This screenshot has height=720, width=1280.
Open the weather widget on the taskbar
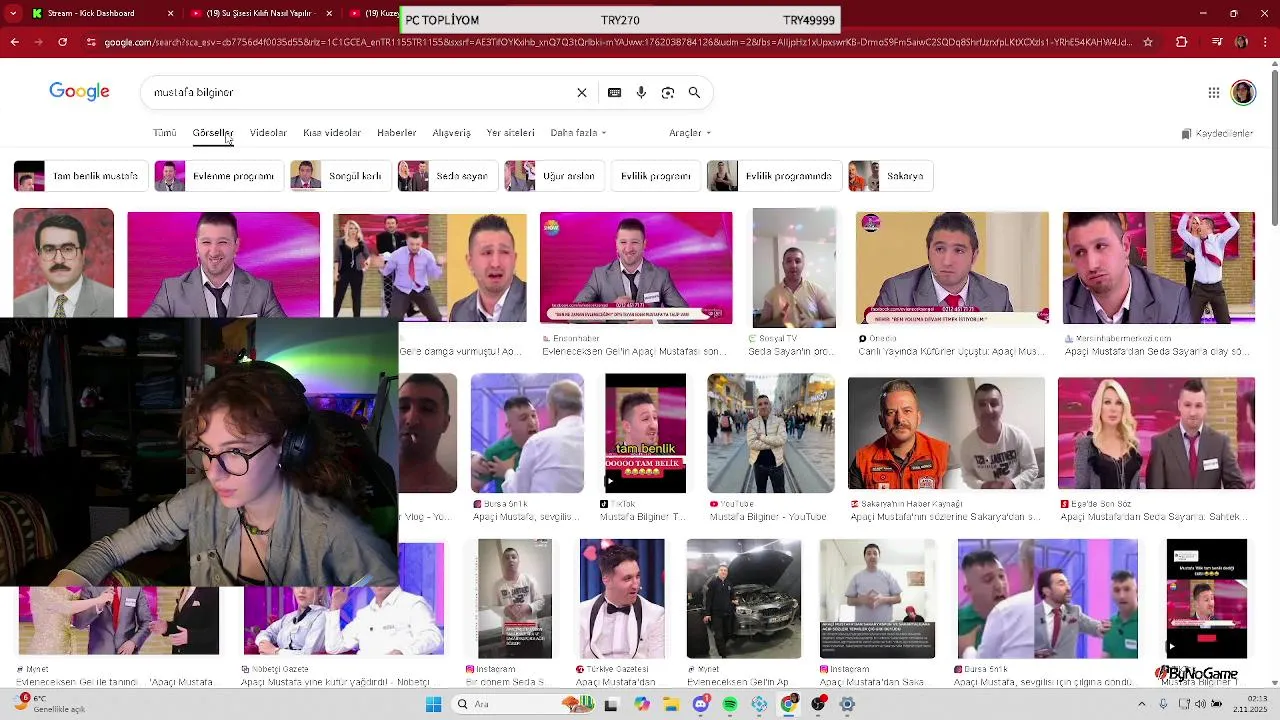pyautogui.click(x=50, y=704)
